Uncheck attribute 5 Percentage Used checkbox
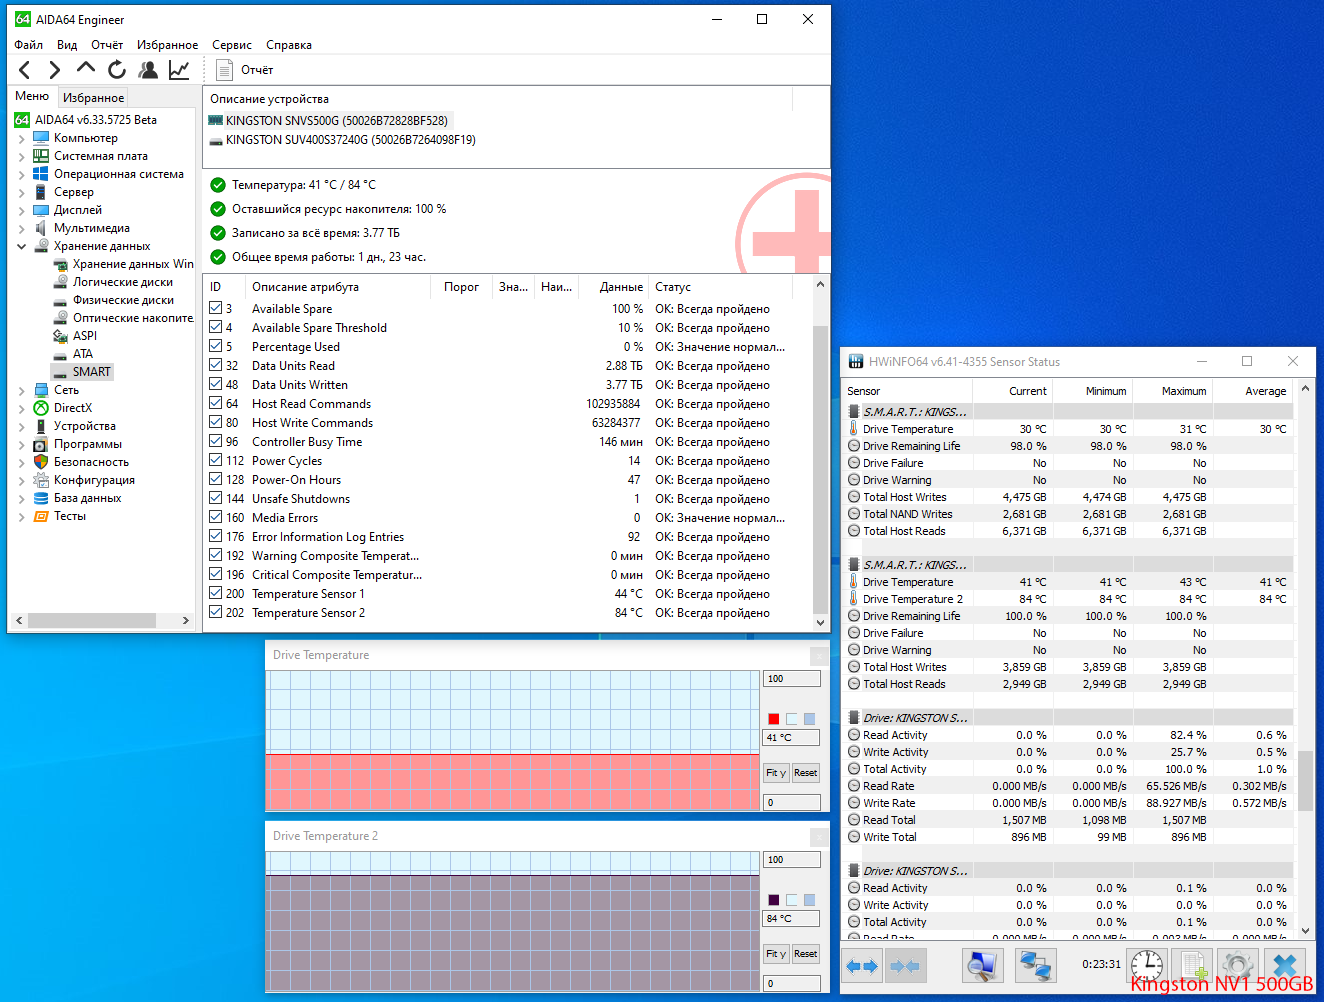 coord(216,346)
